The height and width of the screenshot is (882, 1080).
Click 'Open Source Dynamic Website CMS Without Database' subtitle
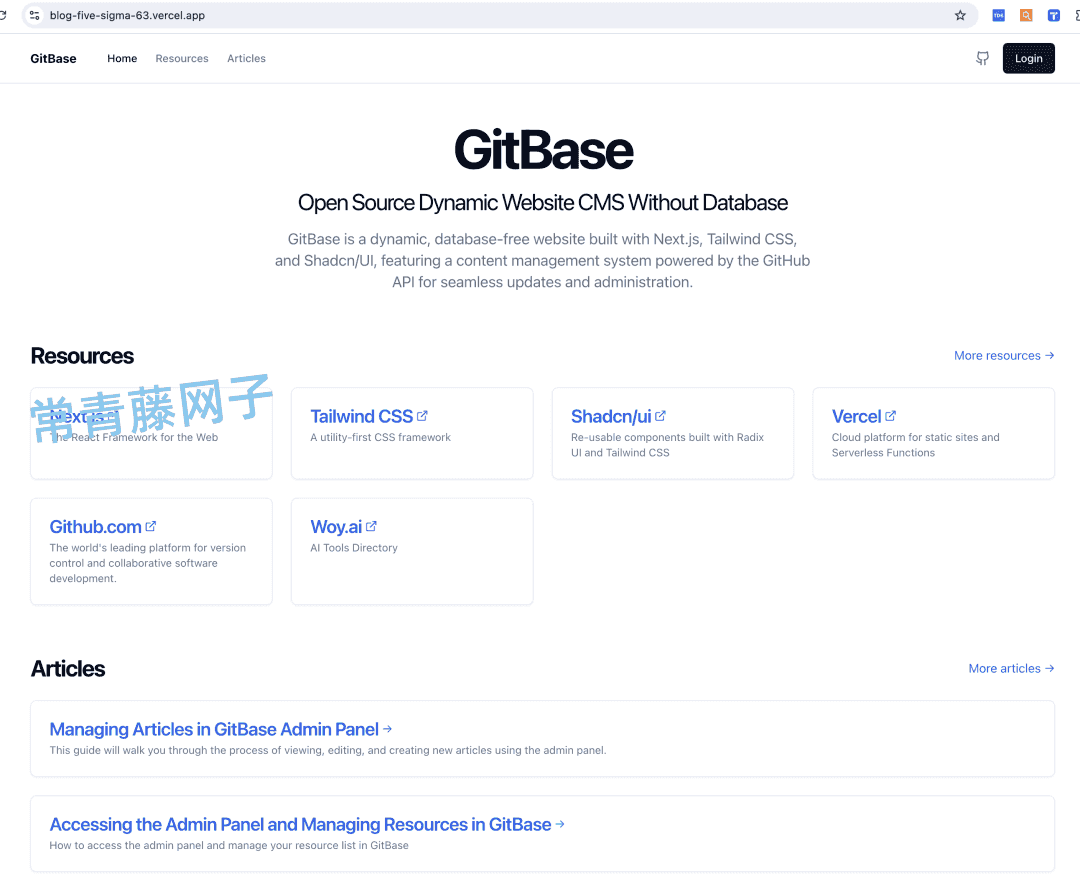click(x=543, y=202)
